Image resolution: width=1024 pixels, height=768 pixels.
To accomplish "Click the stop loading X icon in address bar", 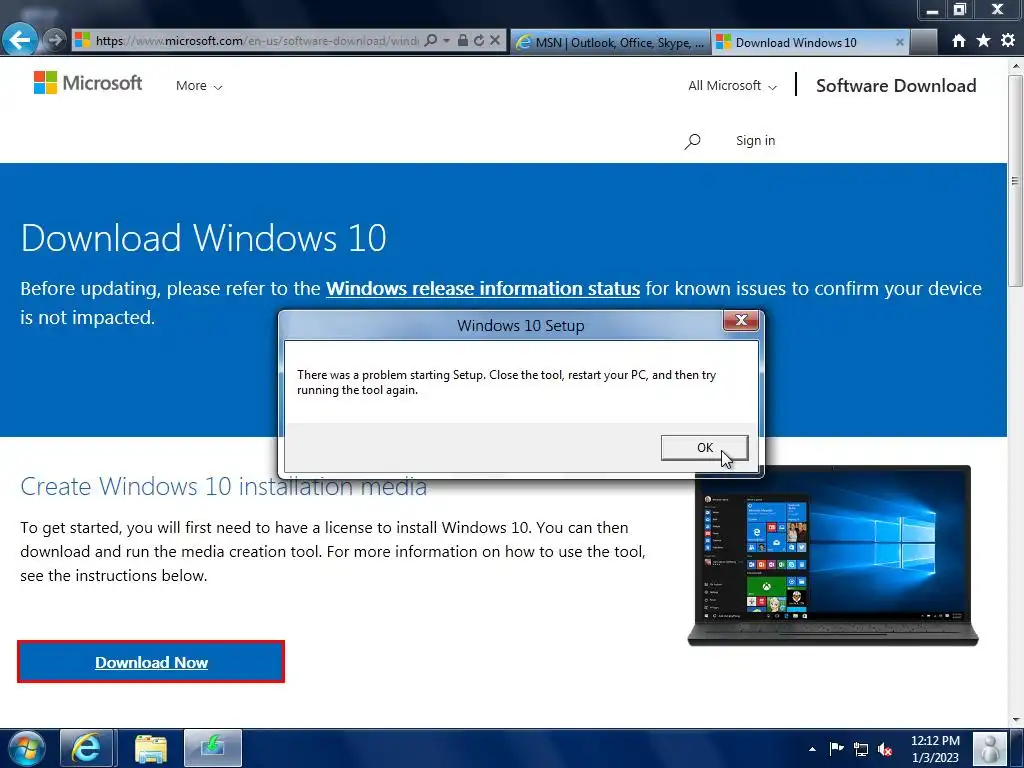I will [495, 40].
